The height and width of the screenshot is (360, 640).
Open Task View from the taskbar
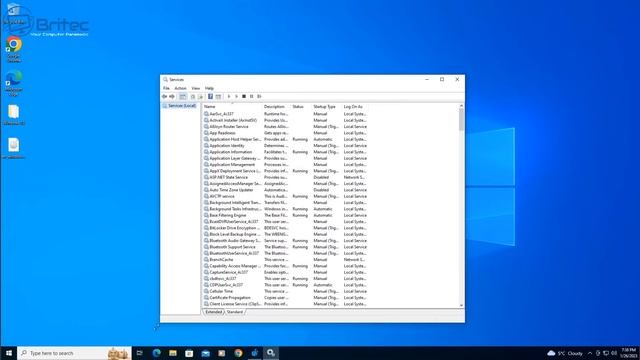pos(140,353)
